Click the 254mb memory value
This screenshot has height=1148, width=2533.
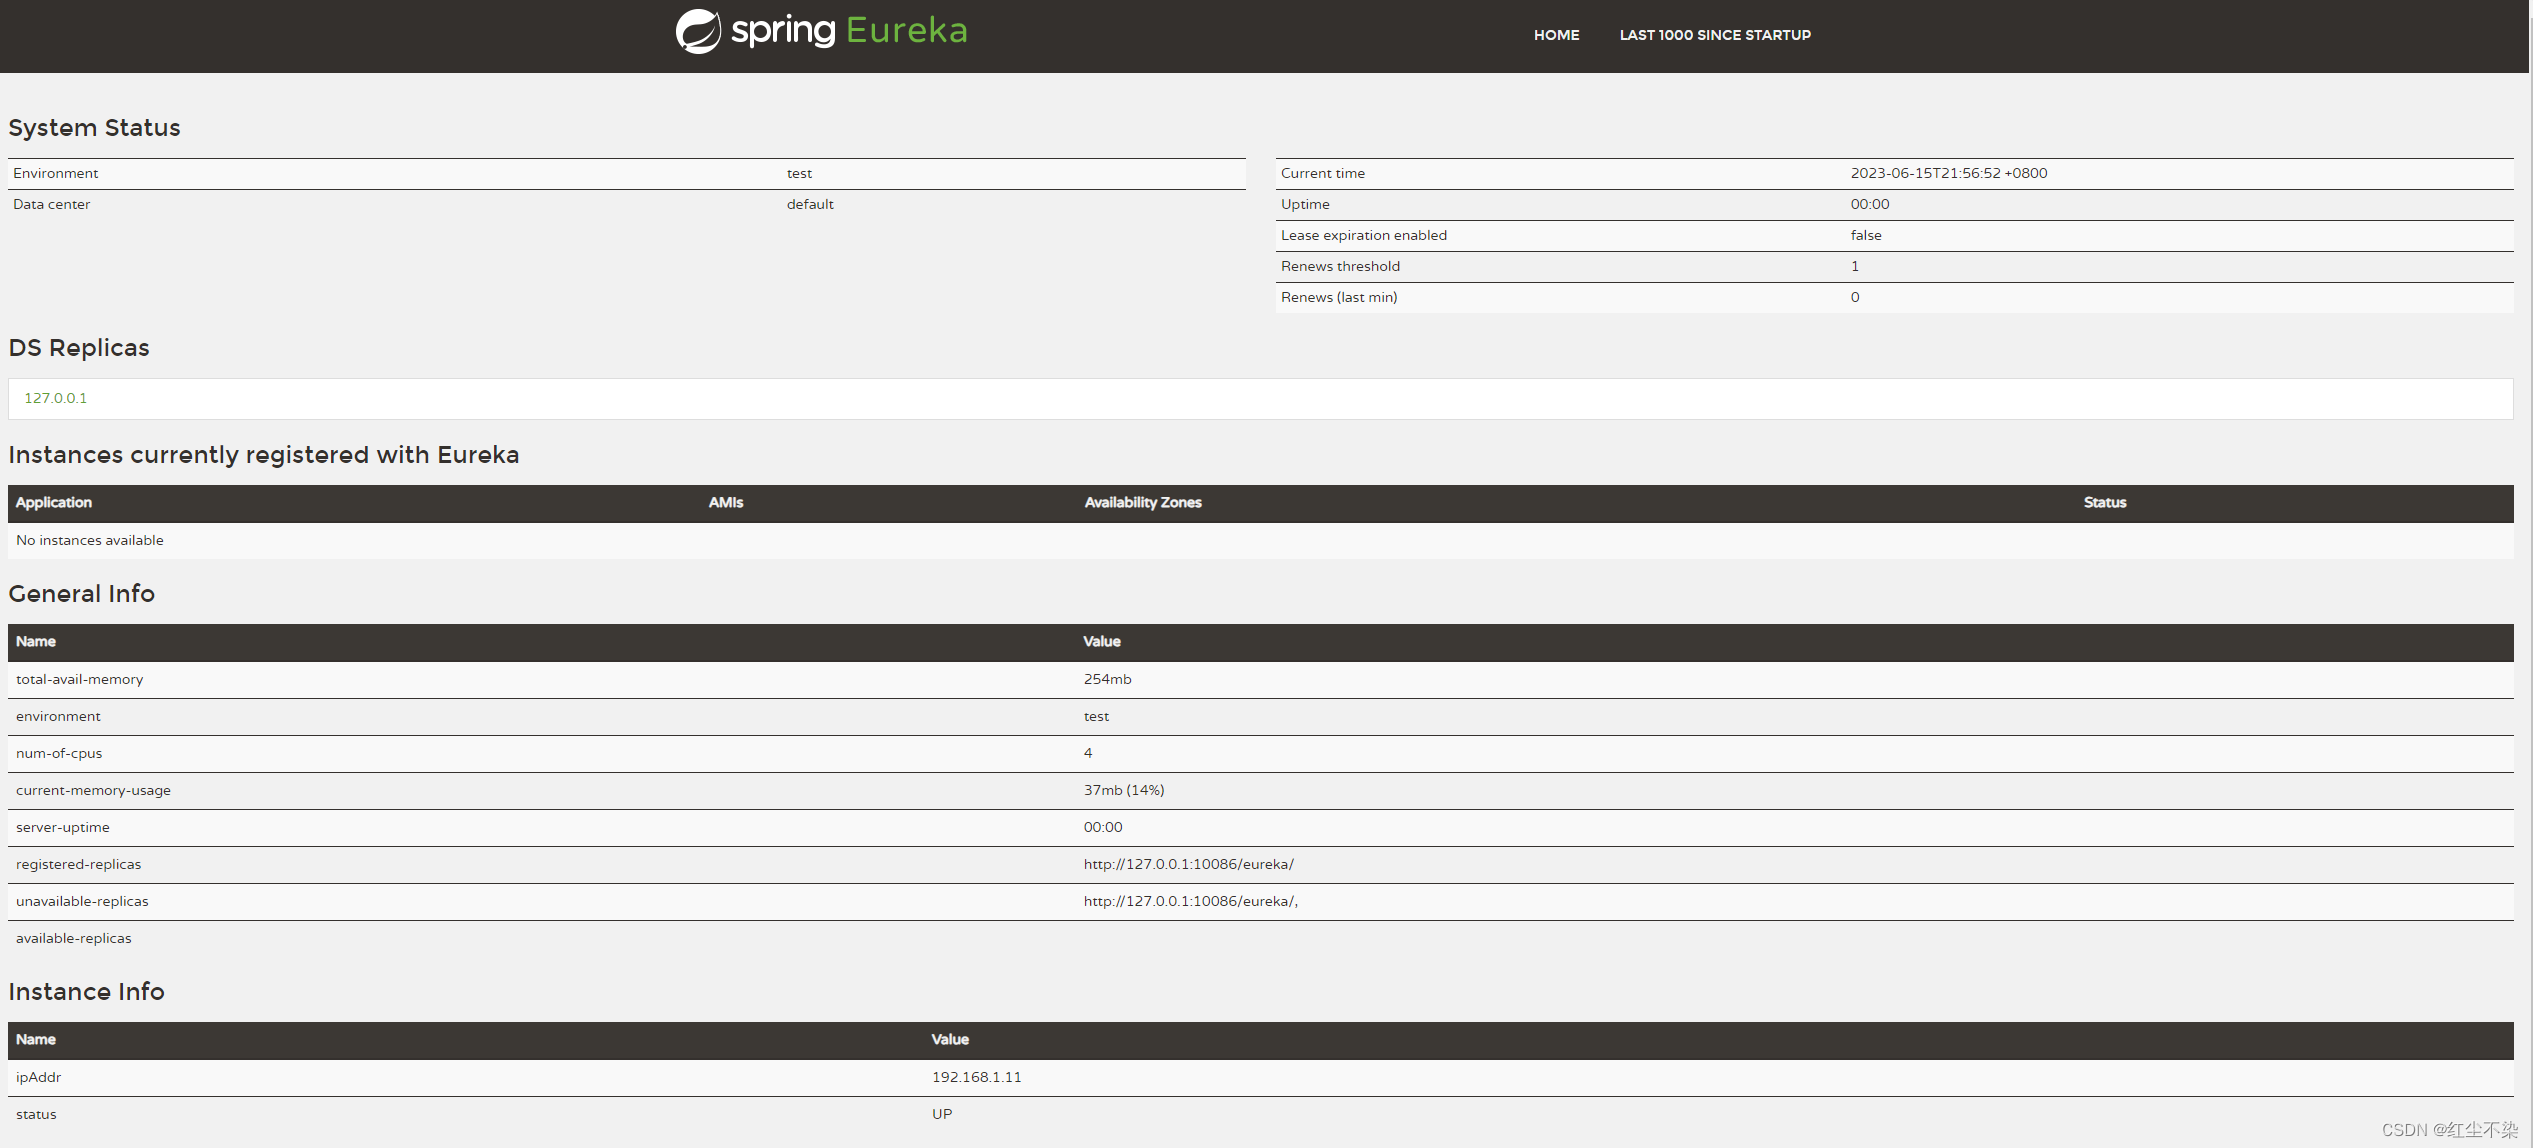click(x=1107, y=679)
